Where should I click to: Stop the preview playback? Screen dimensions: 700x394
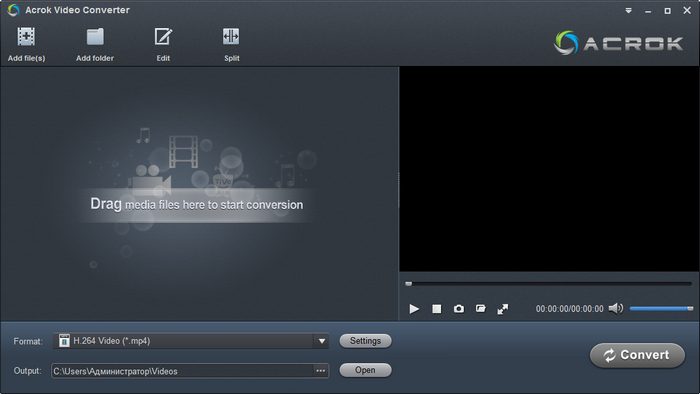(x=437, y=309)
